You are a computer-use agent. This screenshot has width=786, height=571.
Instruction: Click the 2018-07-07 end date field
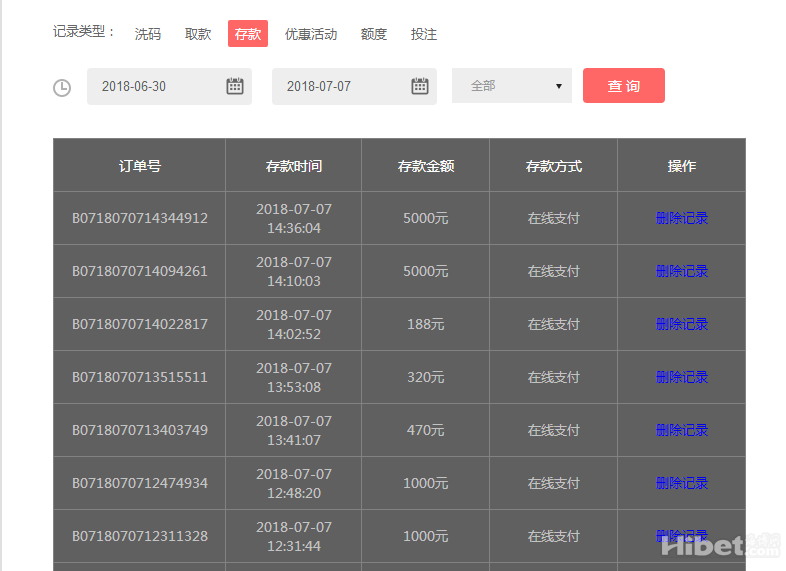340,86
